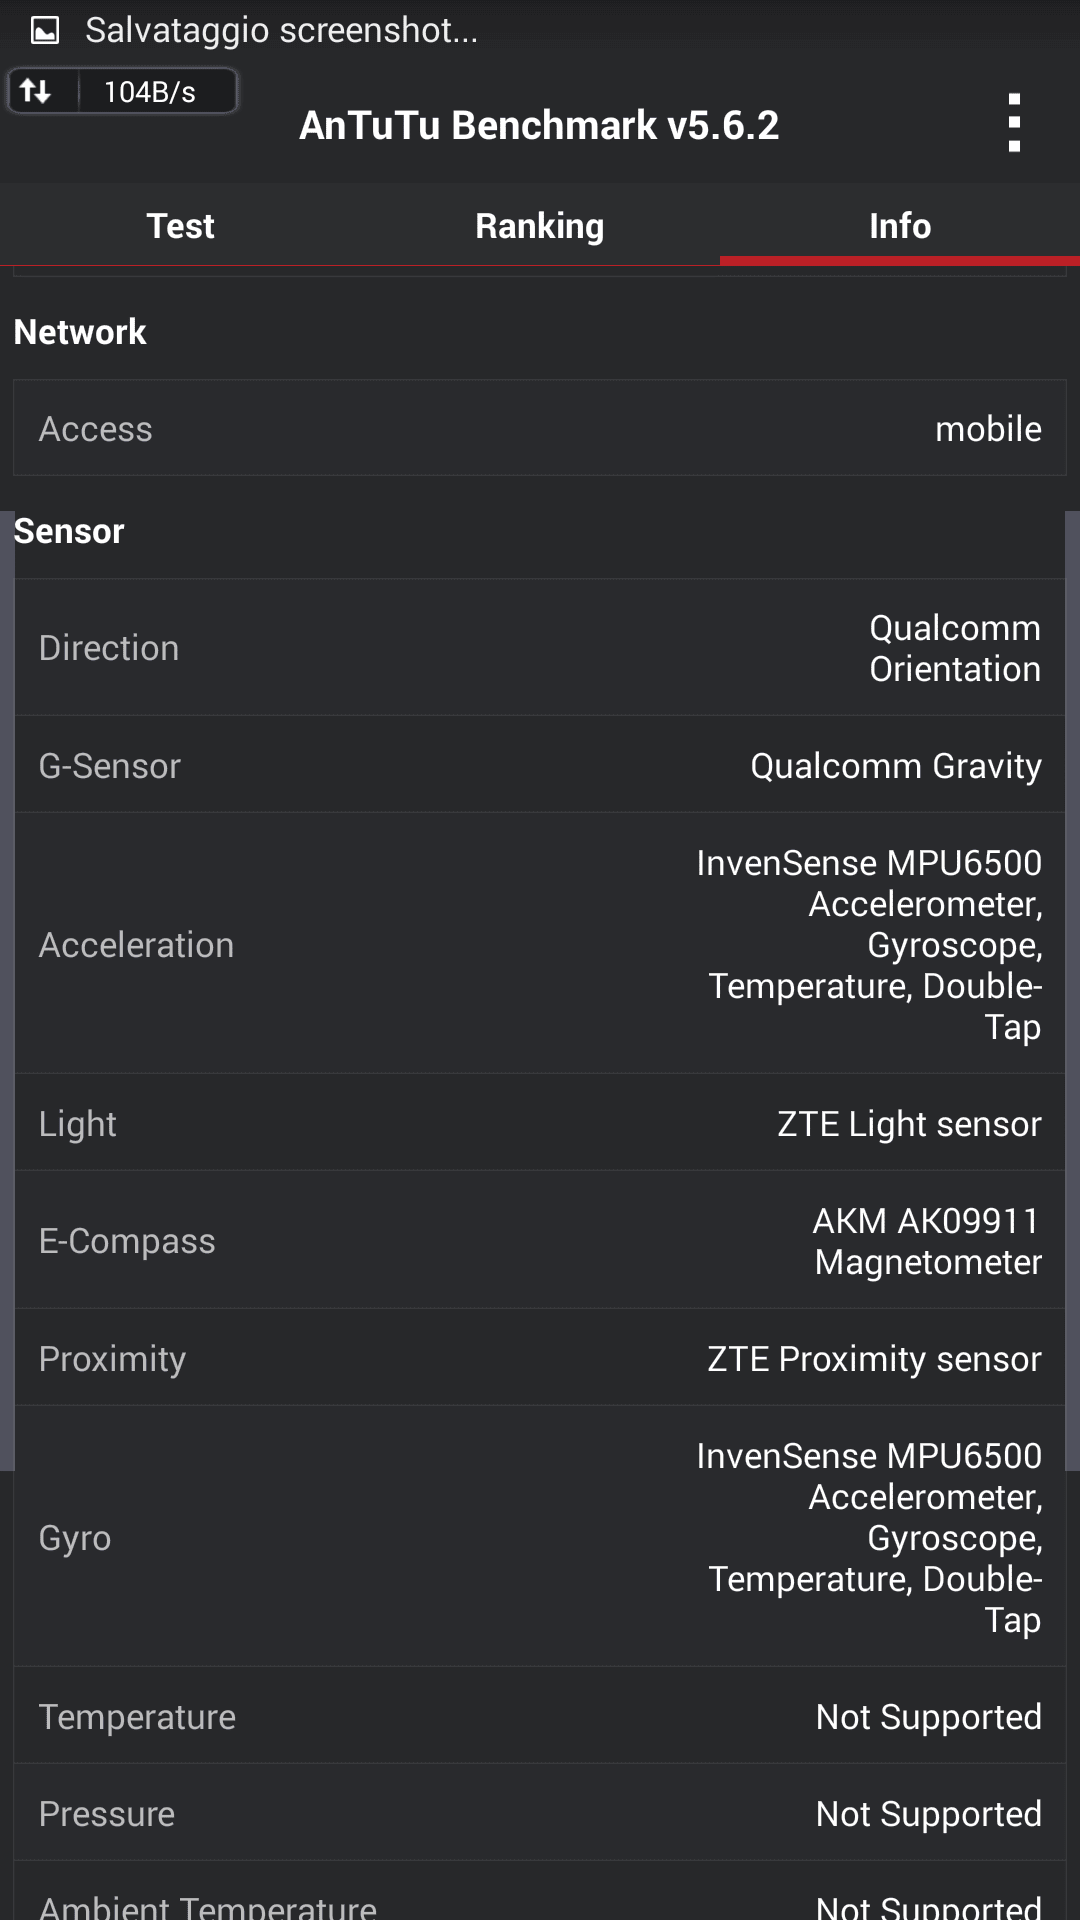The width and height of the screenshot is (1080, 1920).
Task: Select the G-Sensor Qualcomm Gravity row
Action: 540,765
